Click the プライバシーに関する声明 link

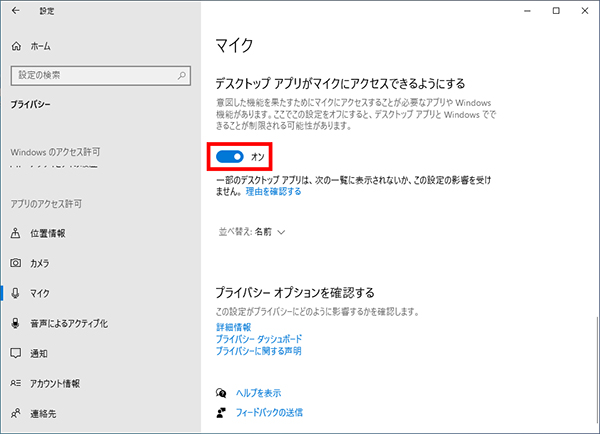click(258, 351)
